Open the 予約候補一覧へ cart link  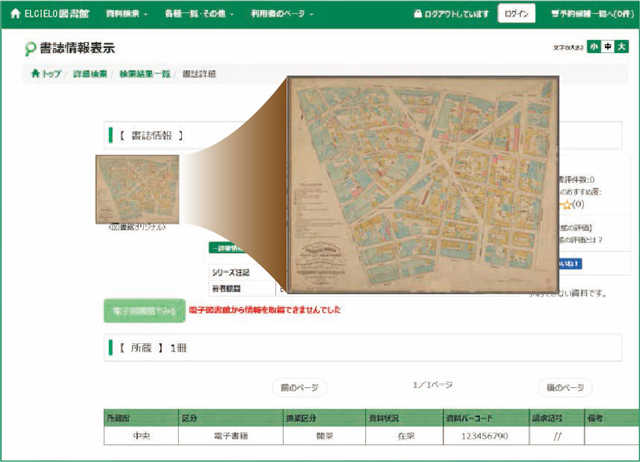592,13
